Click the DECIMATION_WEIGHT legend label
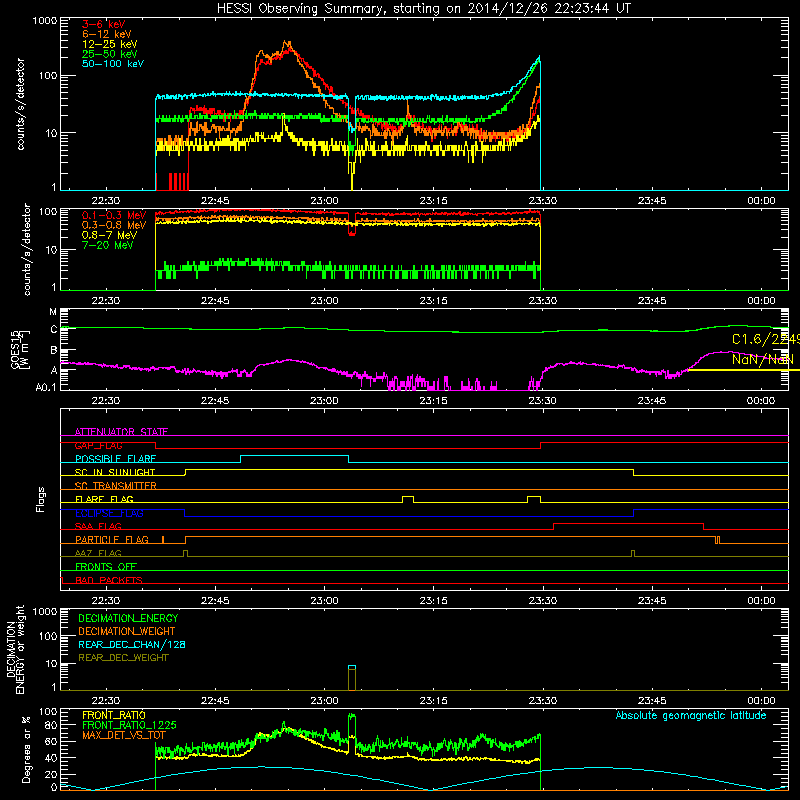 [127, 631]
